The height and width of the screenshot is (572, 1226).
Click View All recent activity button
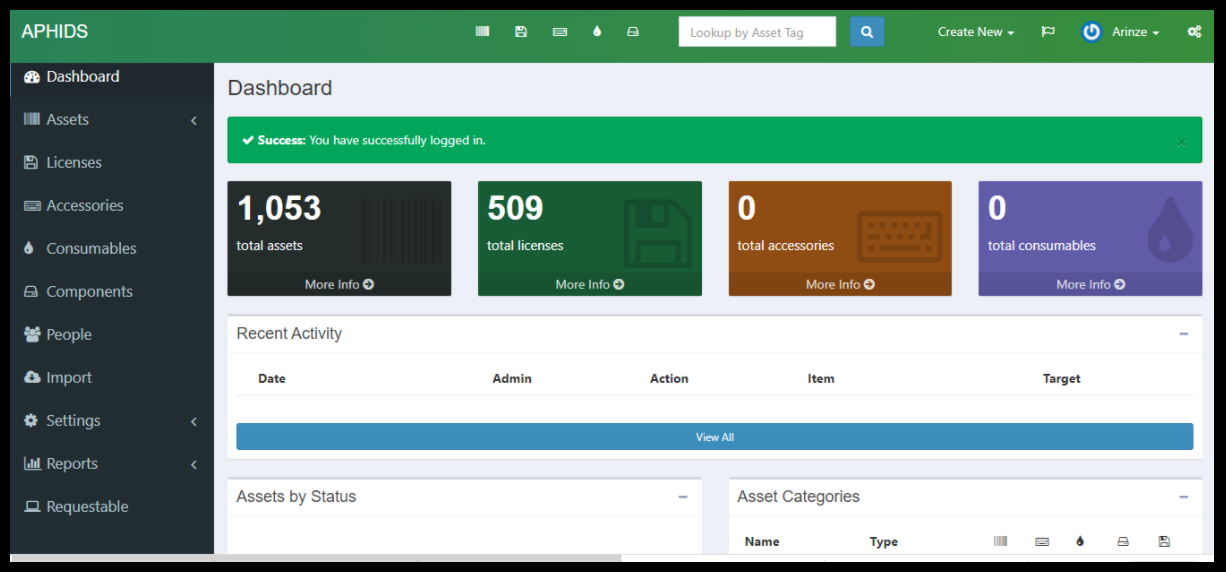tap(715, 437)
